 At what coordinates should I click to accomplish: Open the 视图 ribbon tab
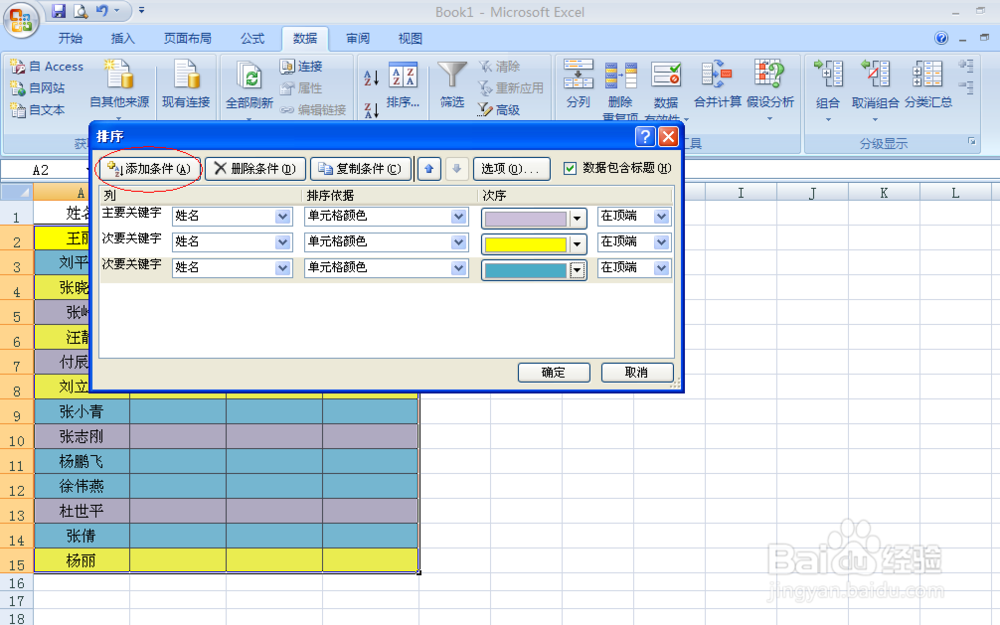[410, 39]
